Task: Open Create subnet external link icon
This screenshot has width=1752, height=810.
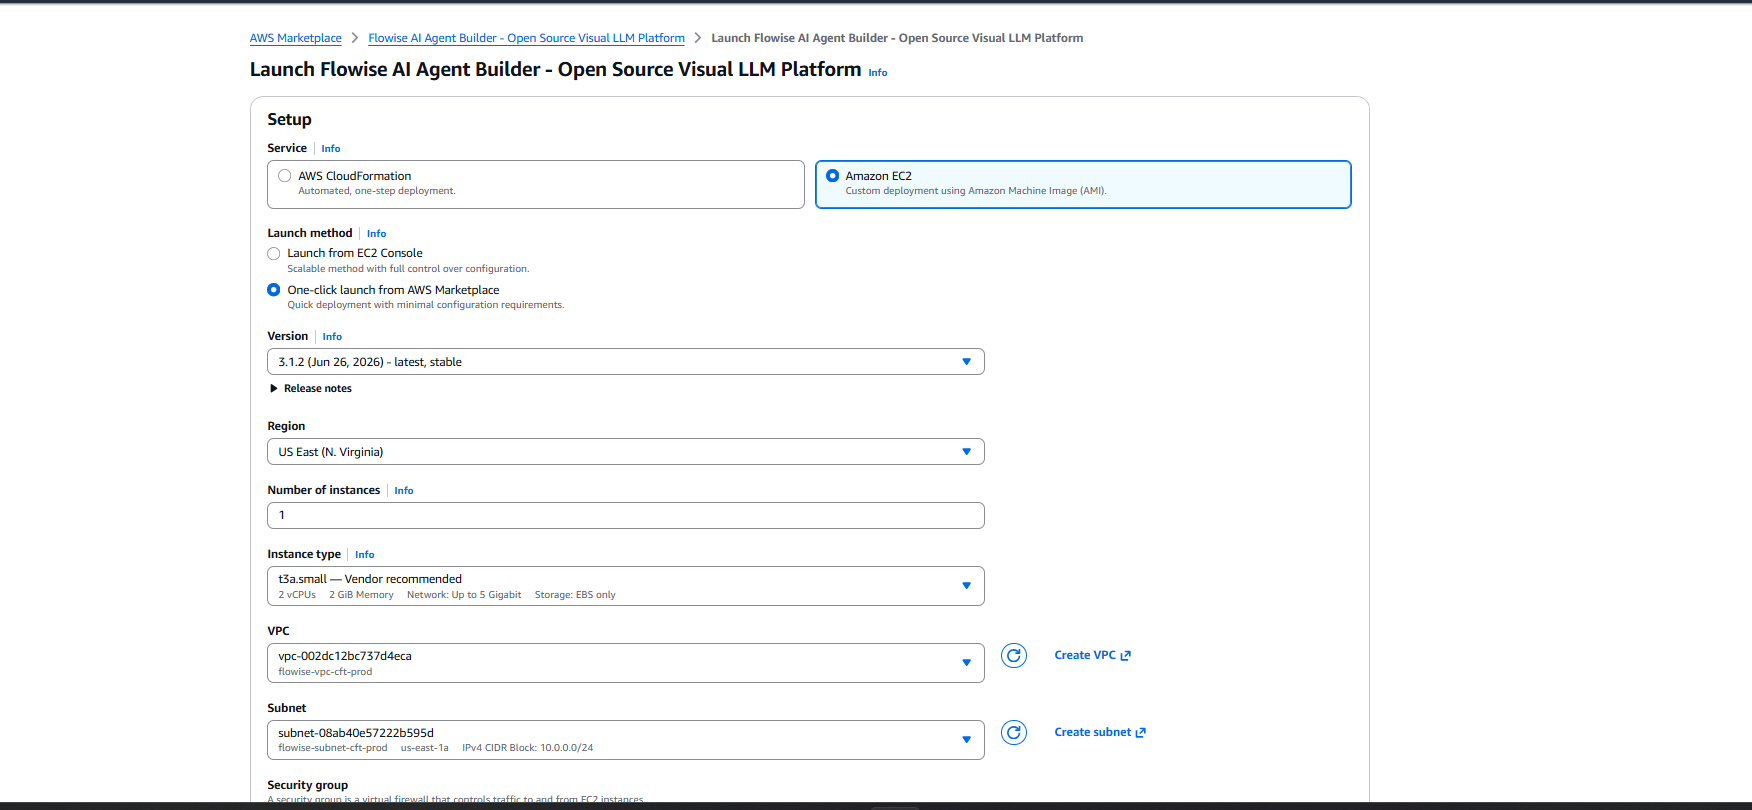Action: [x=1141, y=733]
